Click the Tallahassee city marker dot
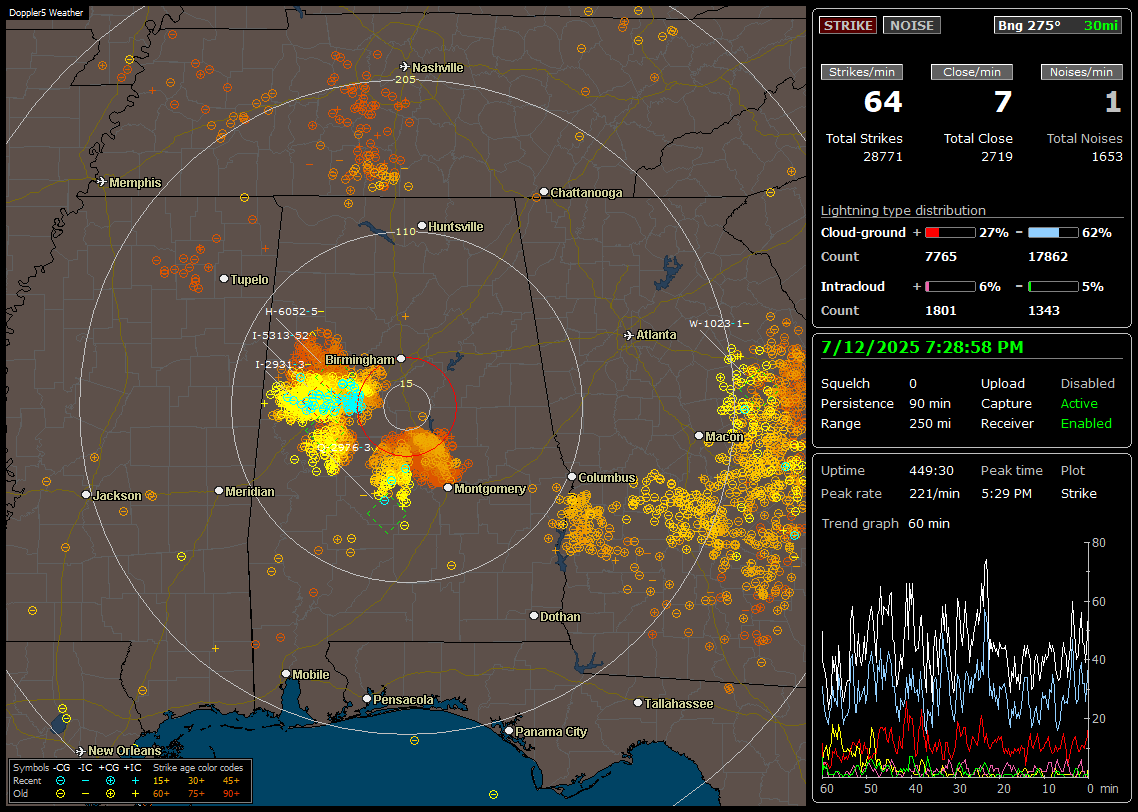 [x=638, y=702]
